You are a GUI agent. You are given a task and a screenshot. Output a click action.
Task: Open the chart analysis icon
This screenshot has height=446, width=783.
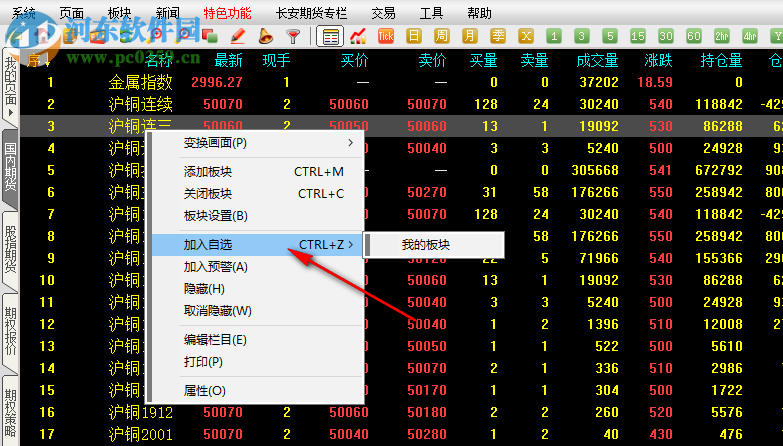click(358, 36)
